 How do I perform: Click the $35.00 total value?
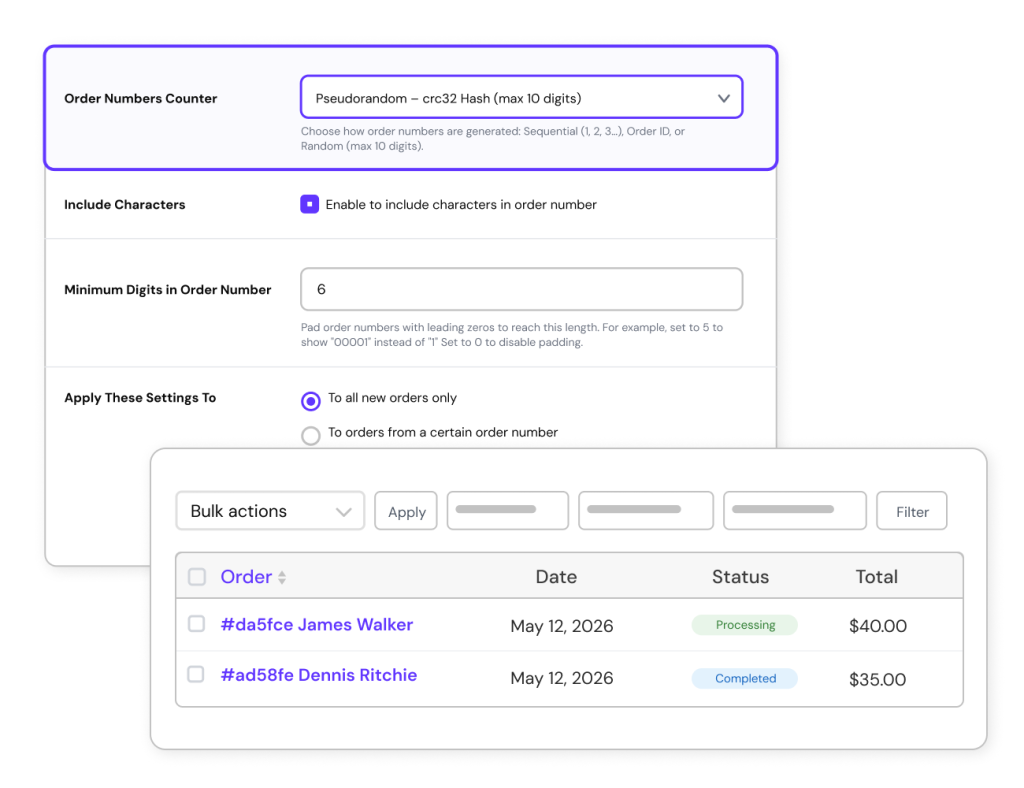(878, 680)
